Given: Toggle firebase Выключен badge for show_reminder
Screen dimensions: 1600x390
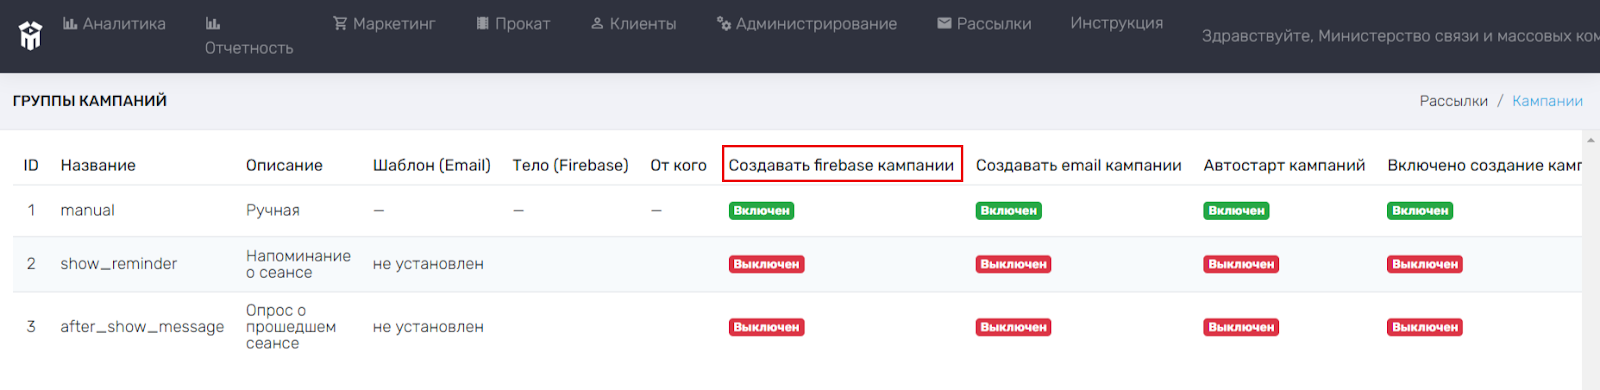Looking at the screenshot, I should tap(766, 264).
